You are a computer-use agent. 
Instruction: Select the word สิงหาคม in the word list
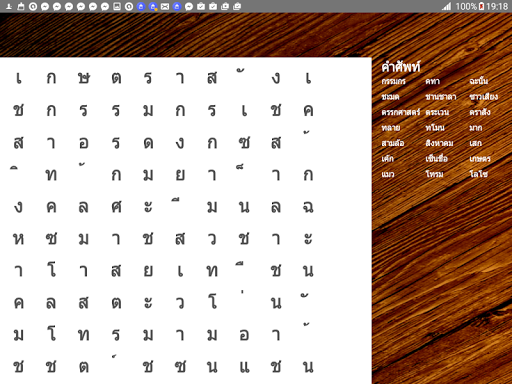[x=439, y=143]
